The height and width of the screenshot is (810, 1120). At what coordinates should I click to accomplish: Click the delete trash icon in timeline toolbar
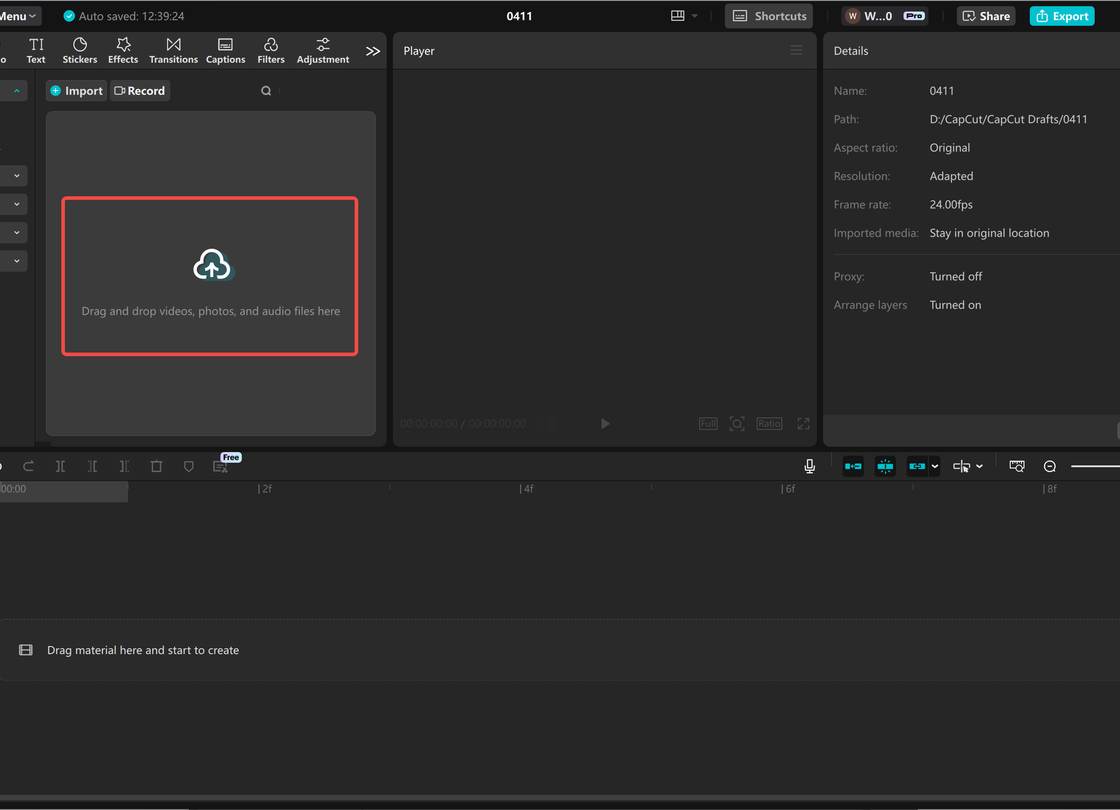point(156,466)
